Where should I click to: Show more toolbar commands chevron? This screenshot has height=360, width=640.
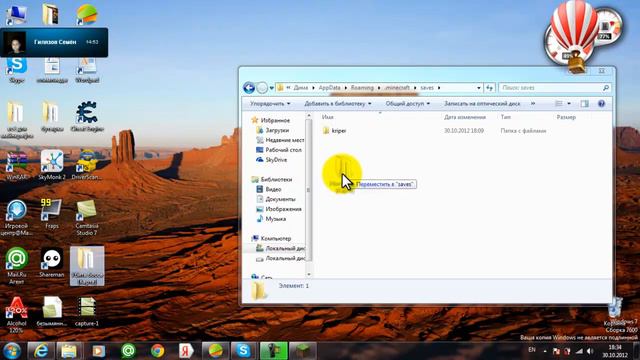point(533,104)
